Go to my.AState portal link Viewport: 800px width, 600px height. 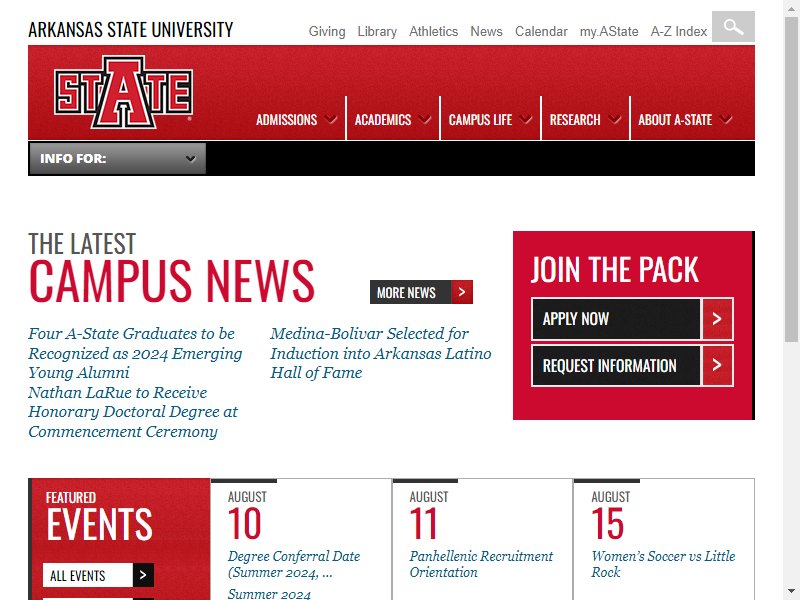[609, 32]
